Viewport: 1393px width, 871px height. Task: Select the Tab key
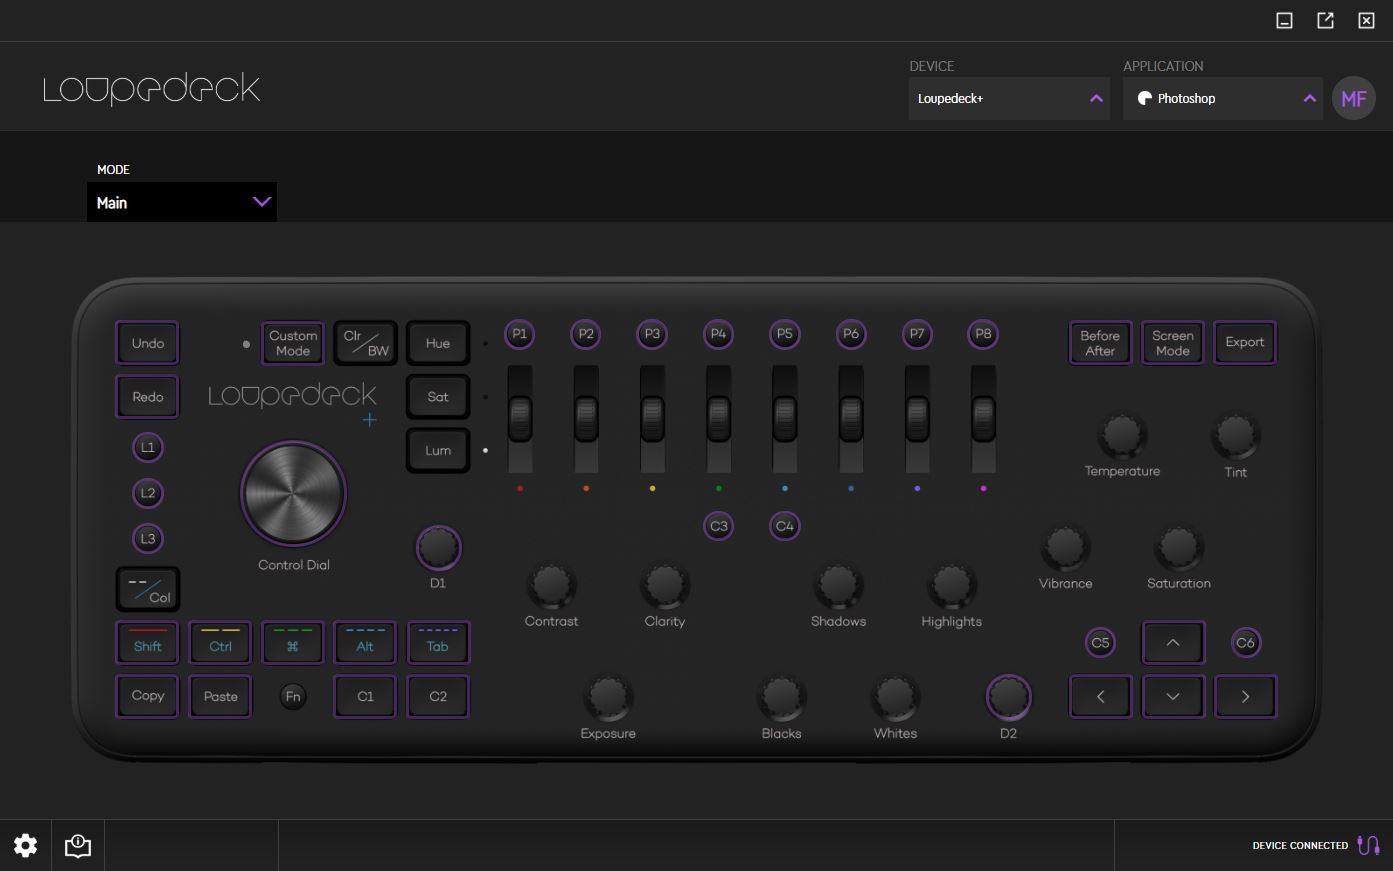point(438,643)
